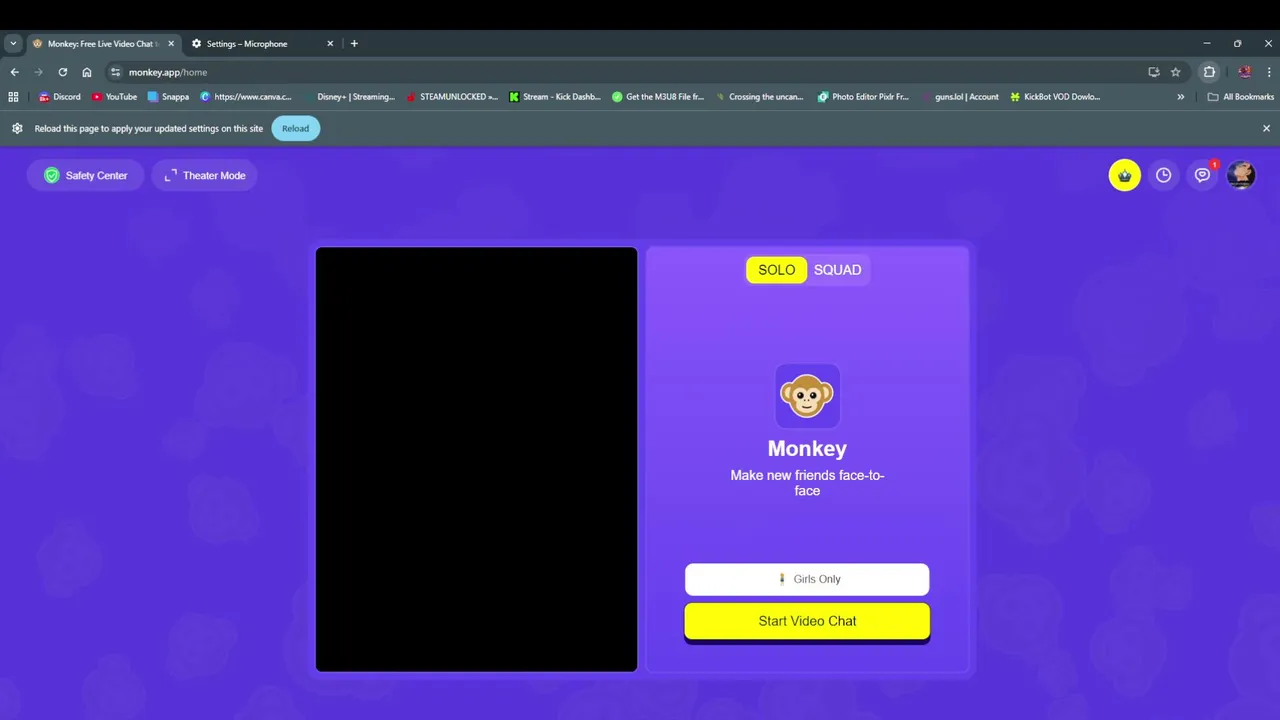1280x720 pixels.
Task: Close the Settings – Microphone tab
Action: tap(330, 44)
